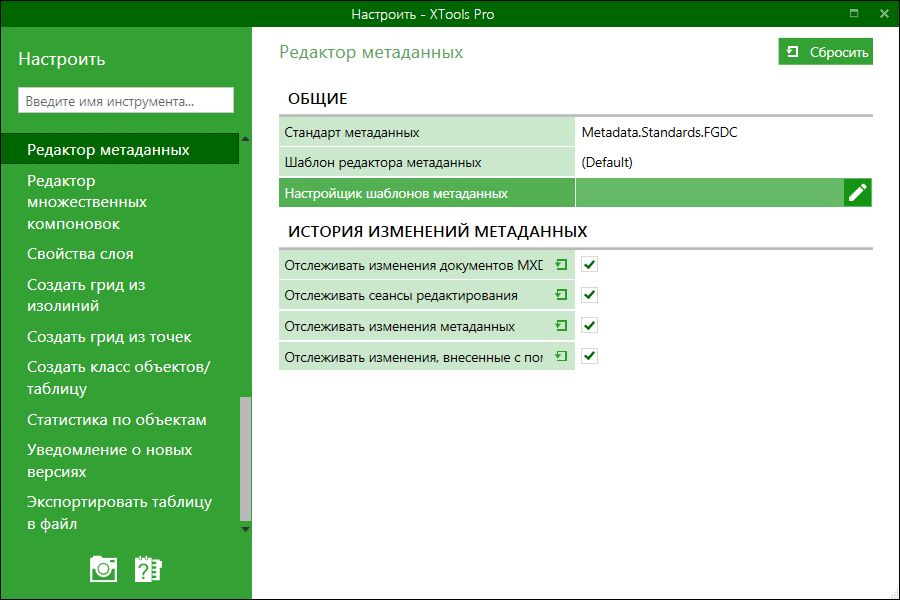Click the 'Сбросить' reset button

click(825, 52)
